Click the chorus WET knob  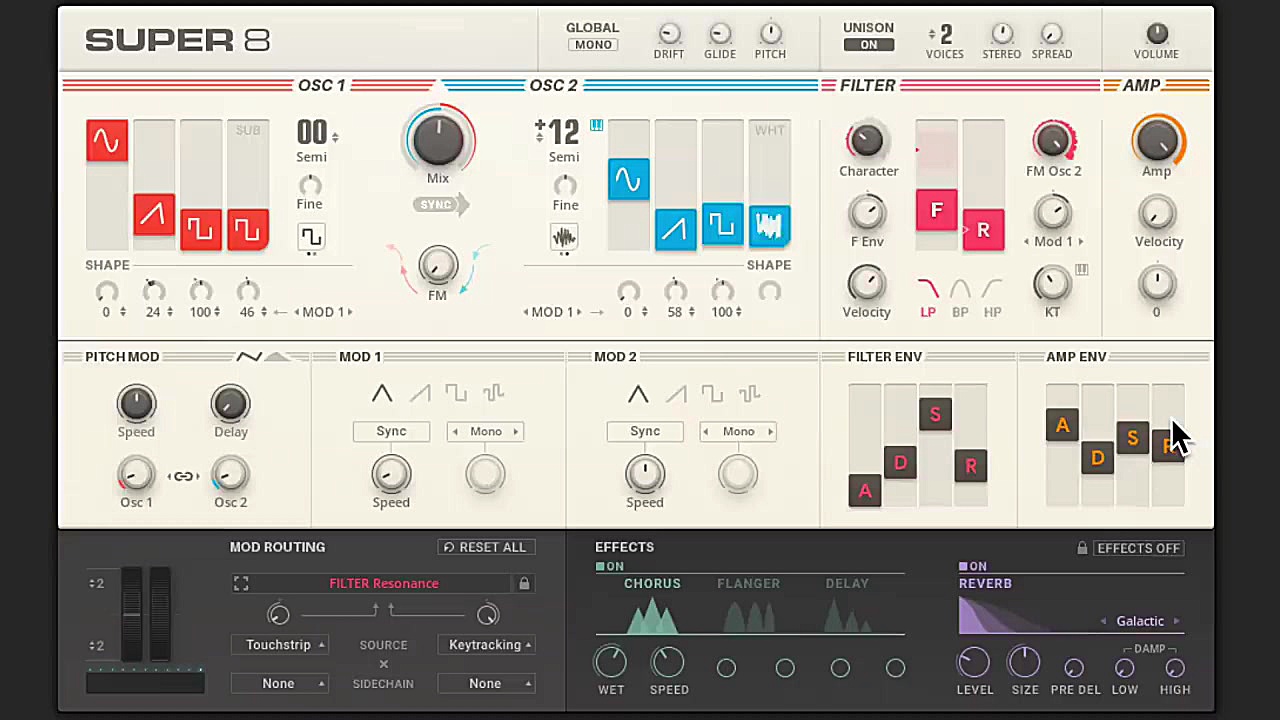click(x=611, y=661)
